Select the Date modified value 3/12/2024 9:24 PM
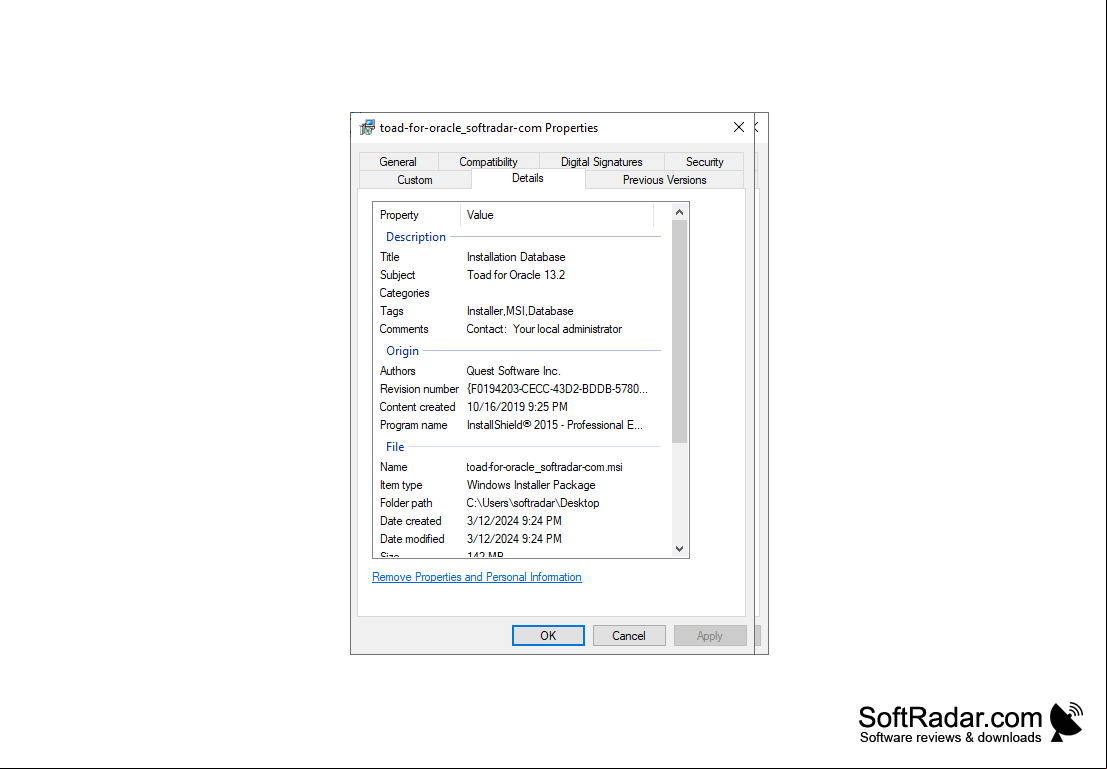Image resolution: width=1107 pixels, height=769 pixels. click(x=514, y=539)
